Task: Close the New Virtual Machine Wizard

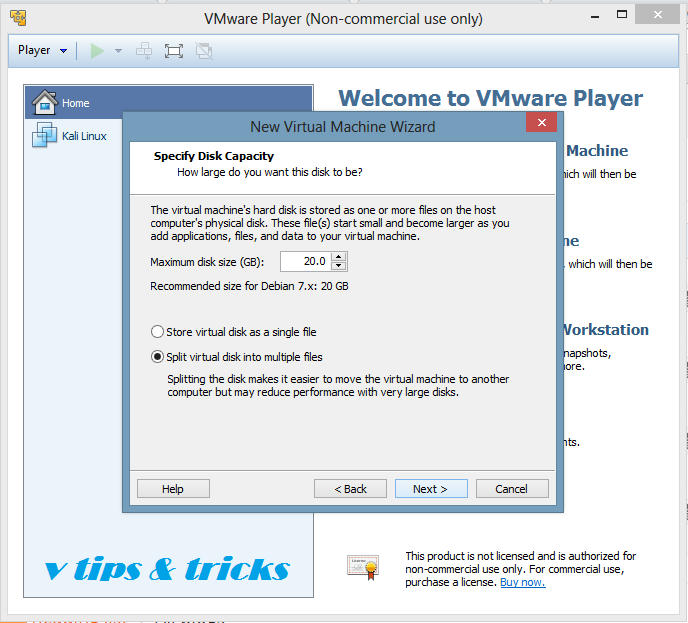Action: pos(541,122)
